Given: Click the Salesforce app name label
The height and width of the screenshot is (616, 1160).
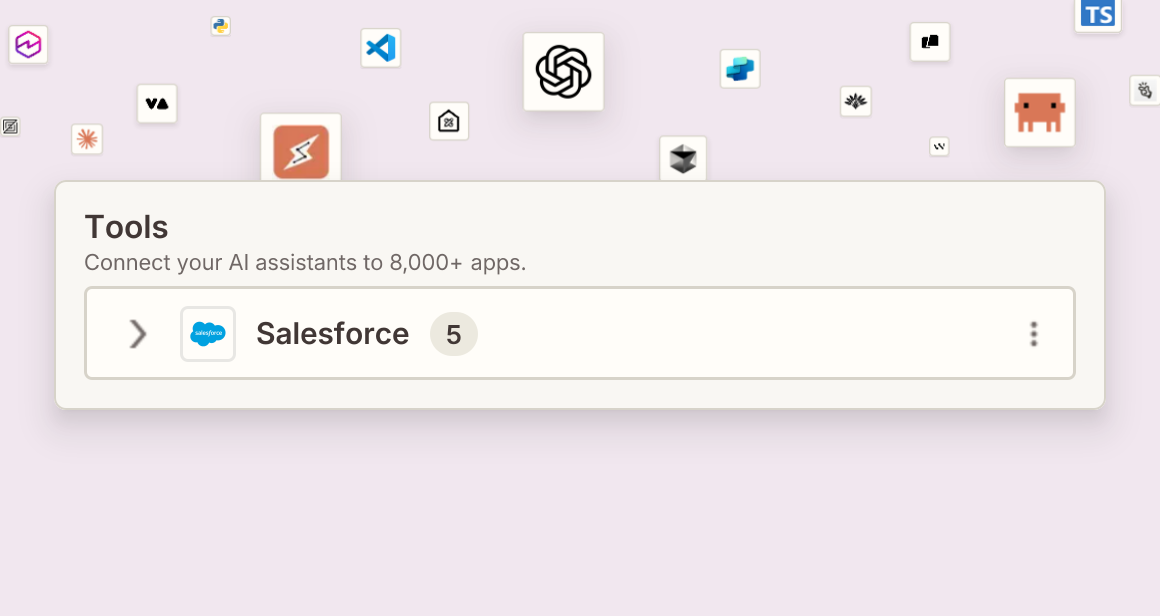Looking at the screenshot, I should click(332, 334).
